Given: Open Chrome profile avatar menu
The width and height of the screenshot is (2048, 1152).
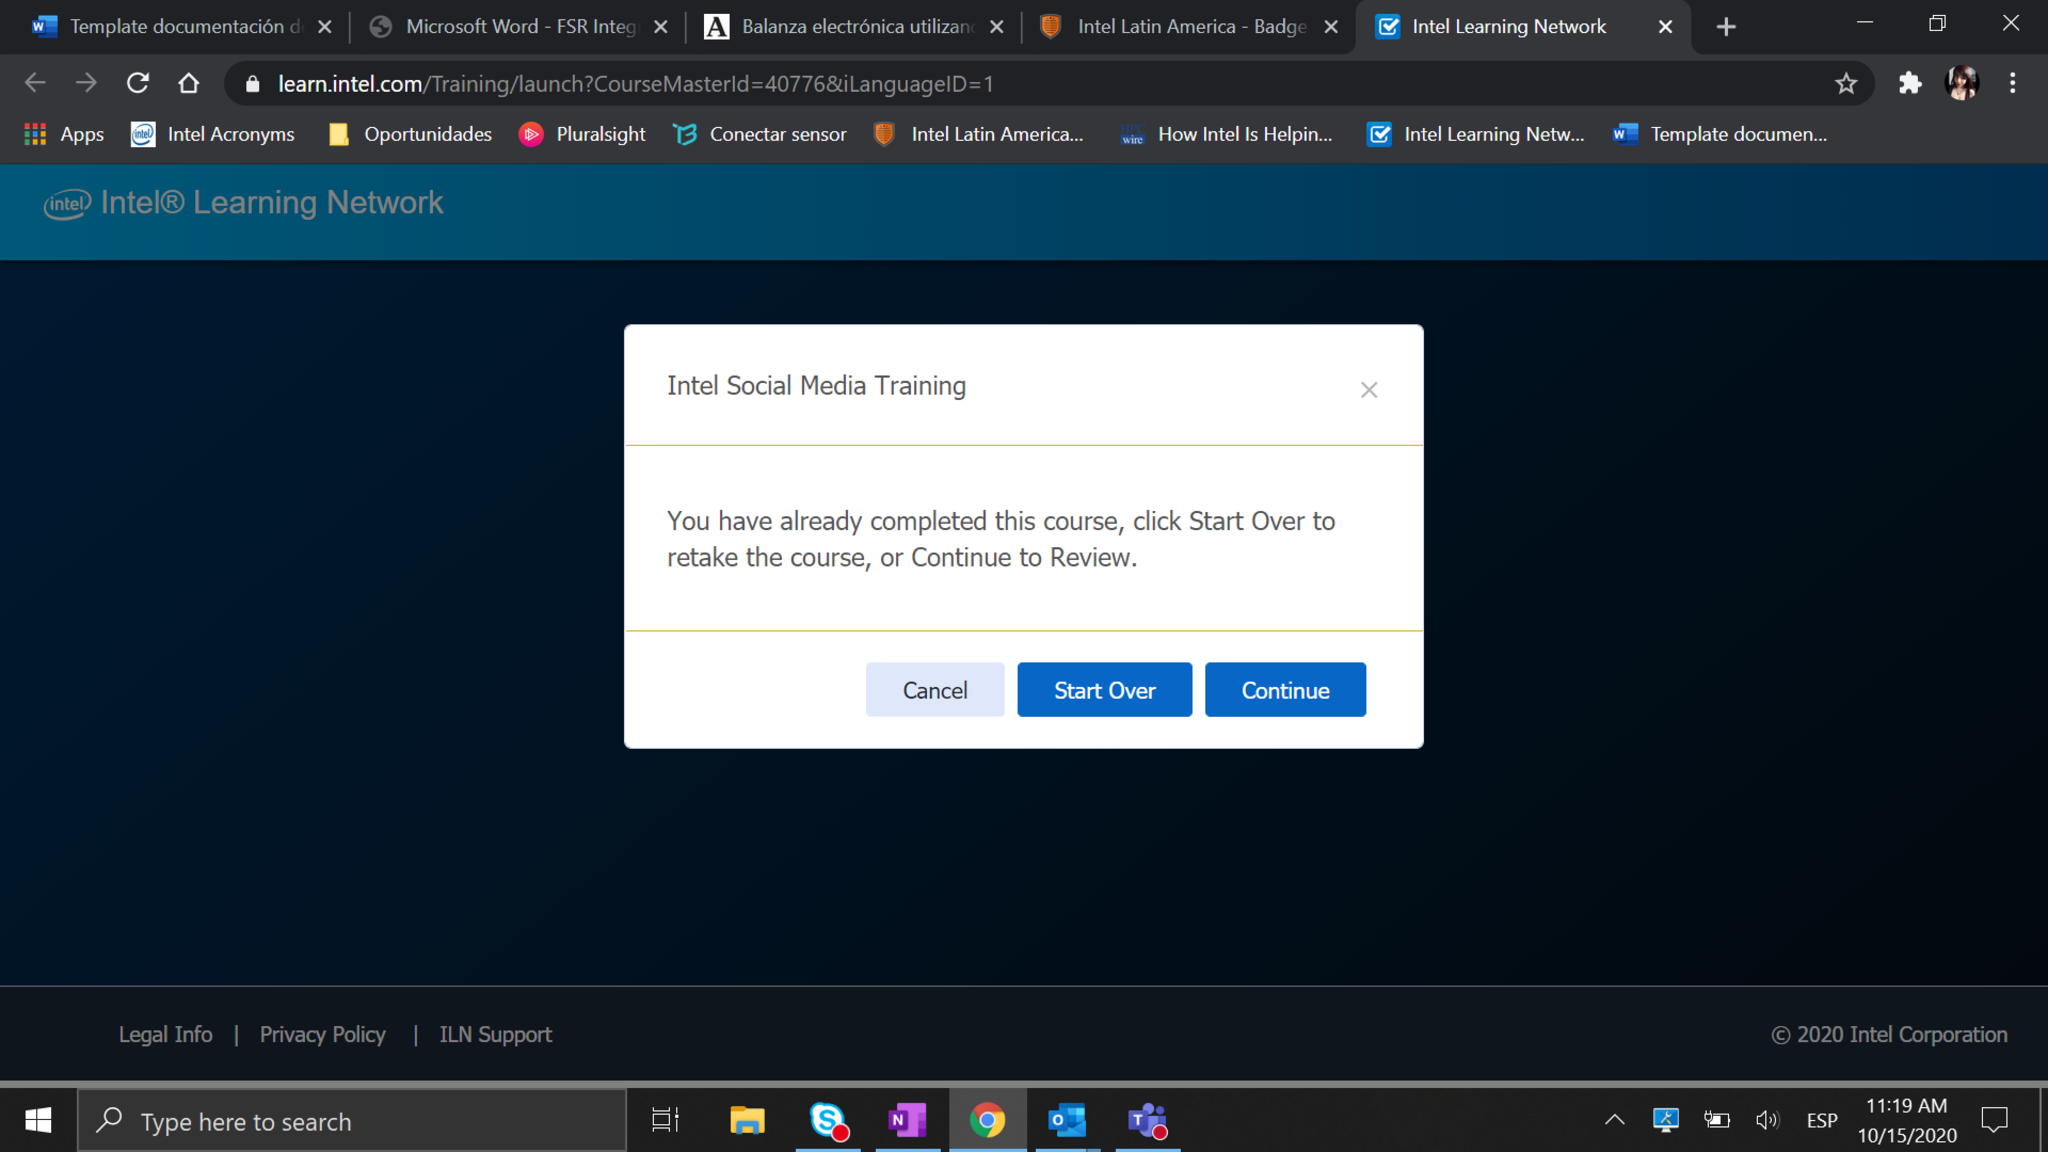Looking at the screenshot, I should tap(1961, 84).
